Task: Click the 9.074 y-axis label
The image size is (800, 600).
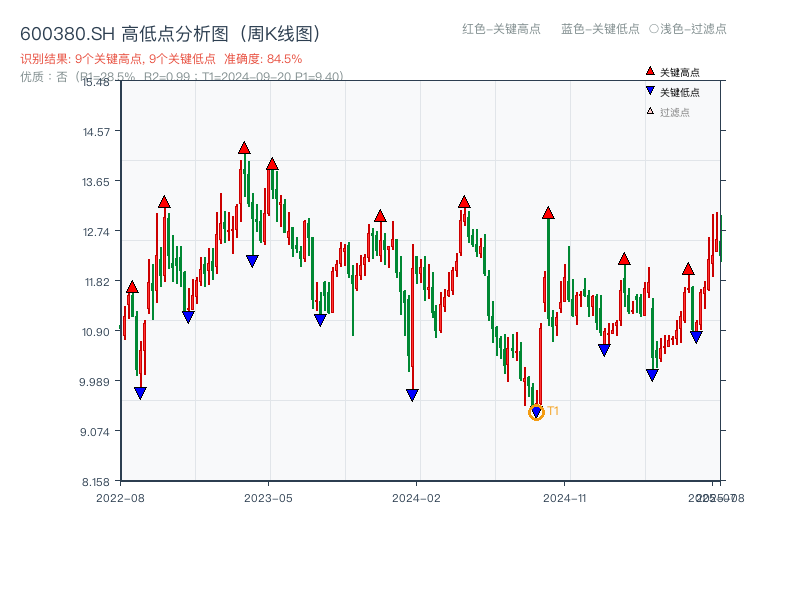Action: click(x=95, y=432)
